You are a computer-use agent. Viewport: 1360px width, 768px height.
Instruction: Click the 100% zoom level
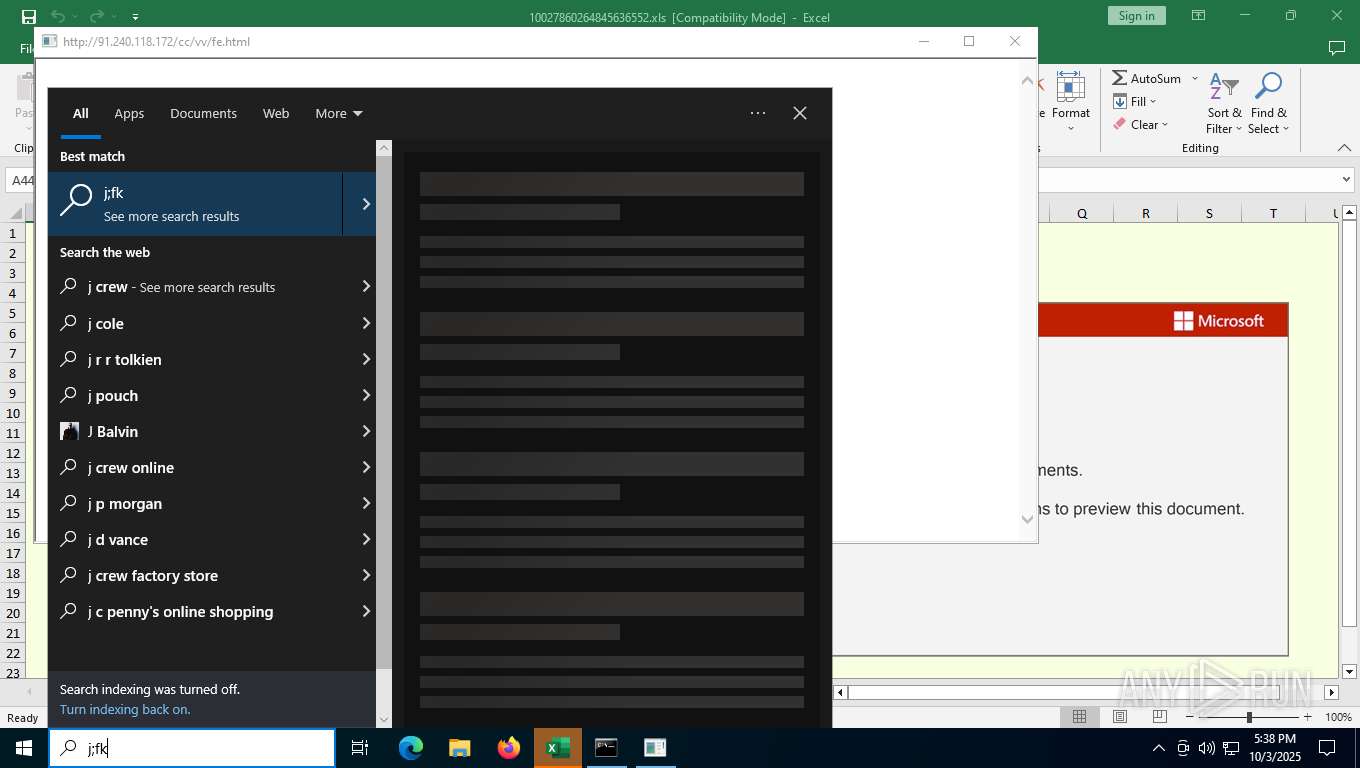click(1338, 717)
